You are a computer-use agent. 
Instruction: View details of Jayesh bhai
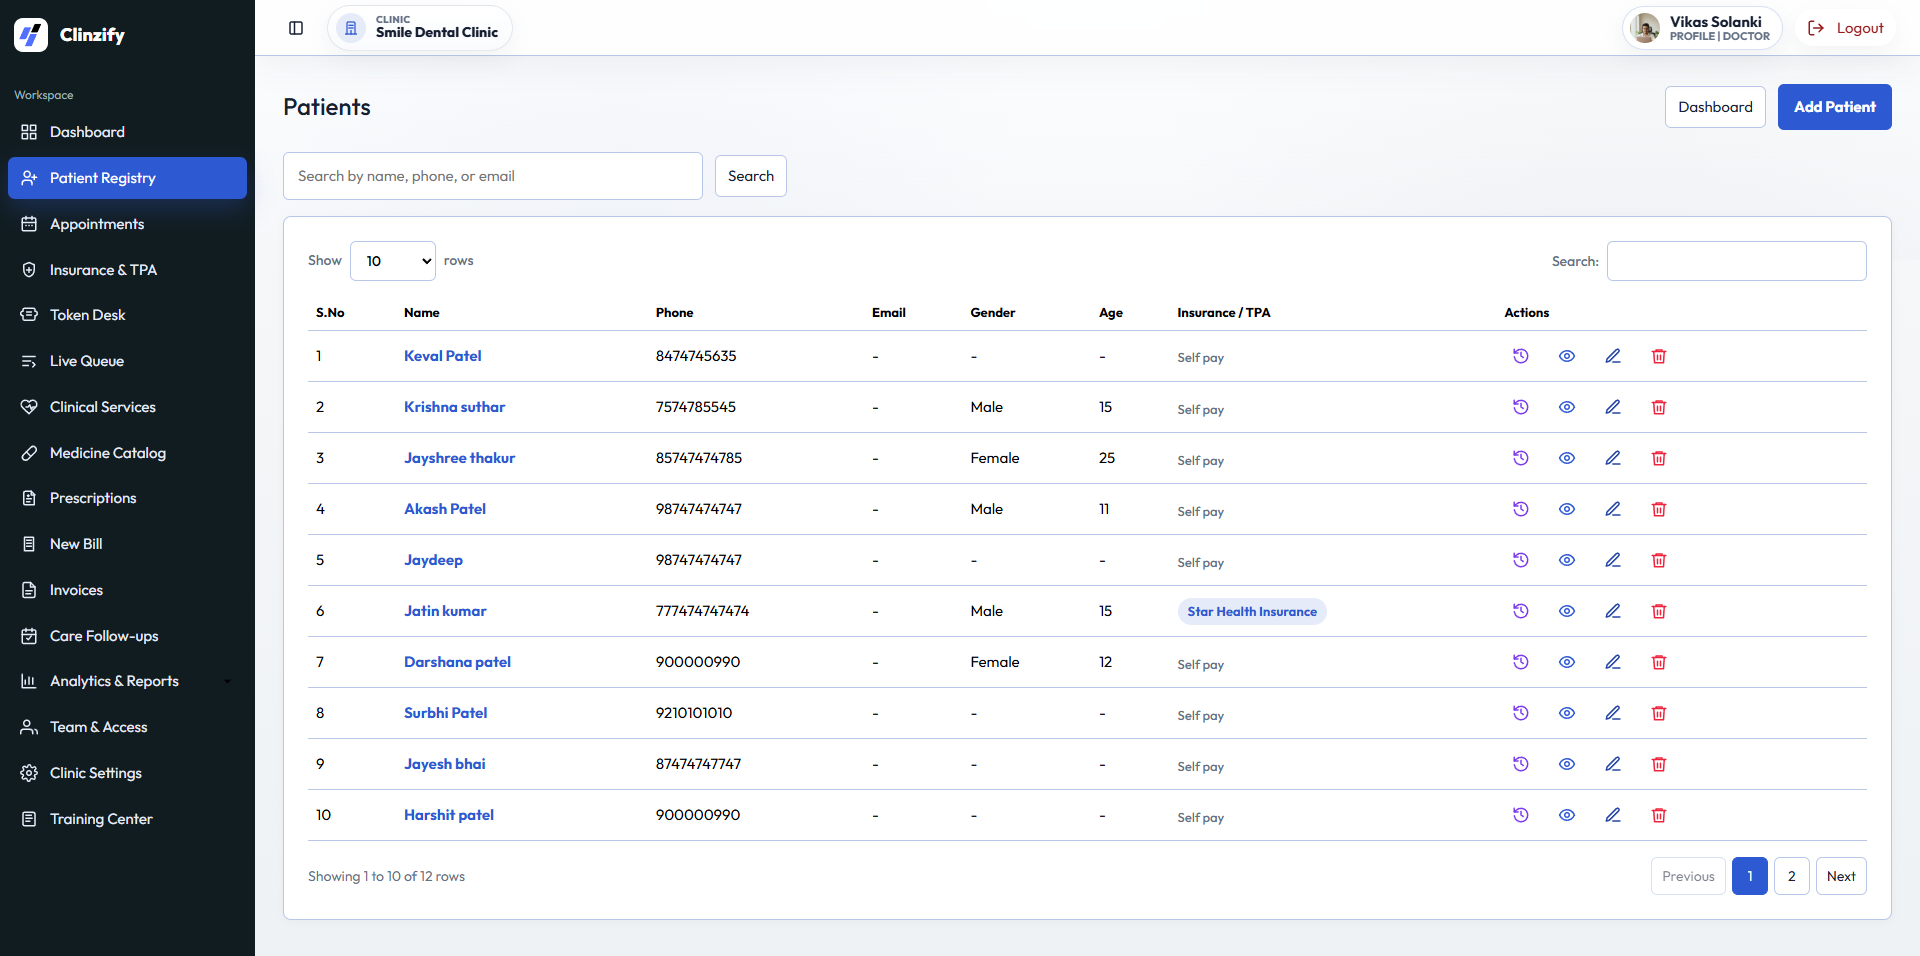(1566, 764)
